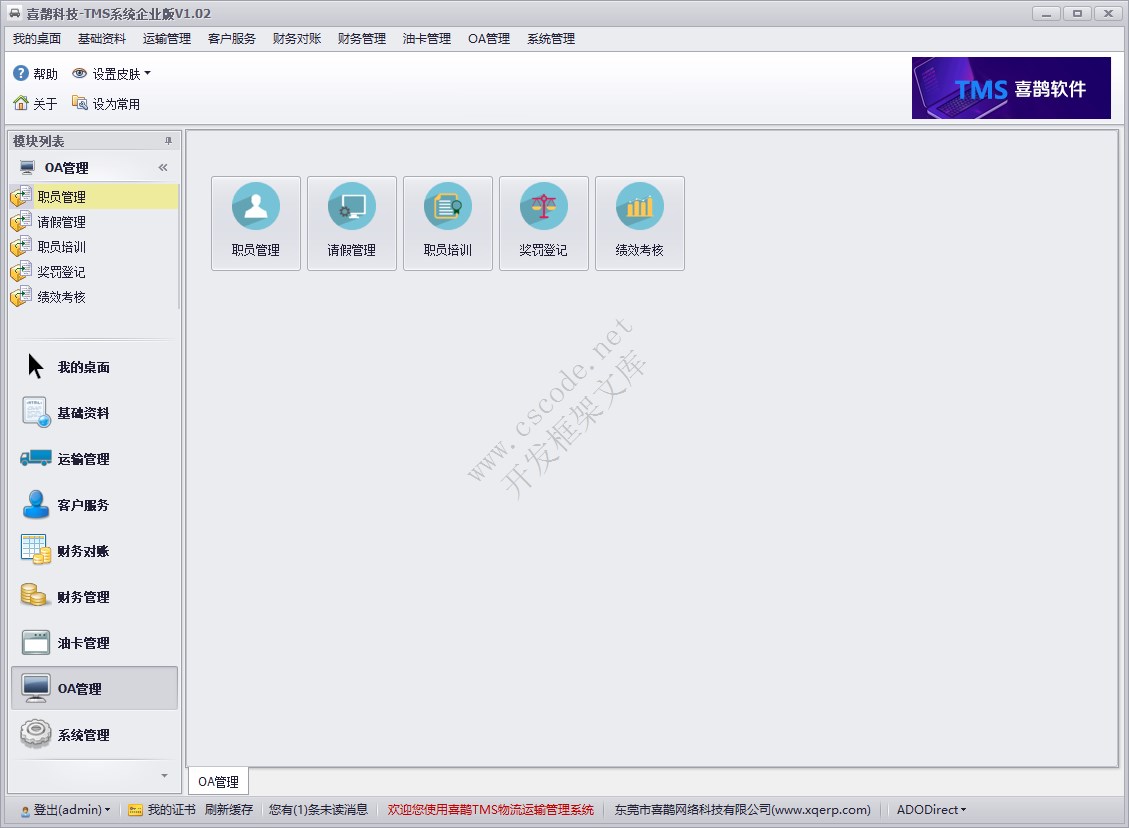Open 油卡管理 sidebar group

pos(94,643)
